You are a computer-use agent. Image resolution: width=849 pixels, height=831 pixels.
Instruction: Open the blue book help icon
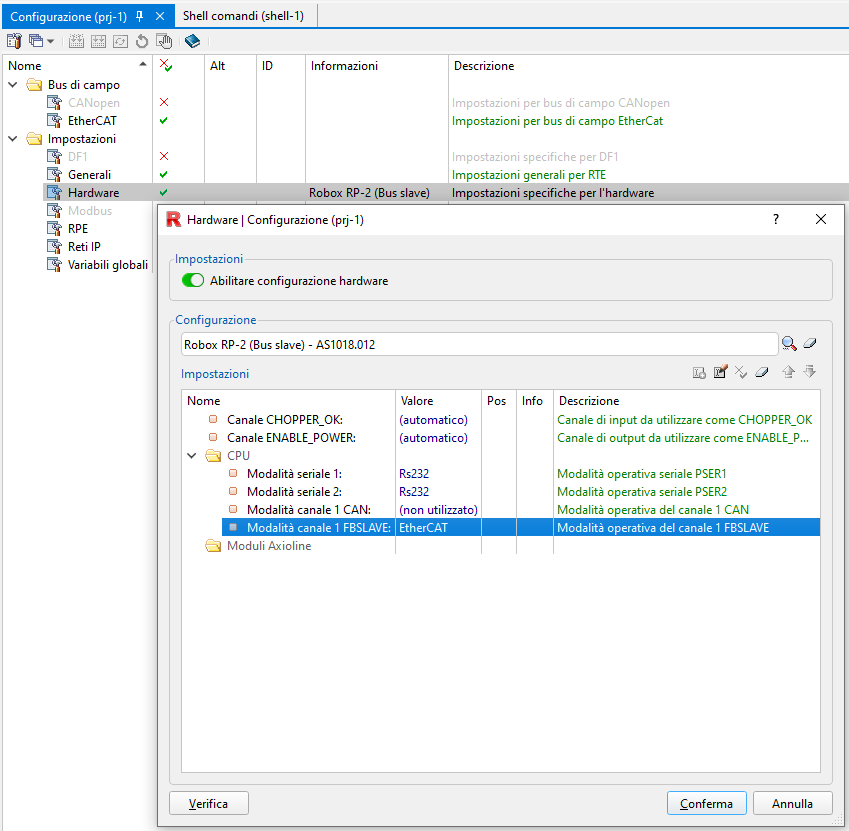[x=192, y=41]
